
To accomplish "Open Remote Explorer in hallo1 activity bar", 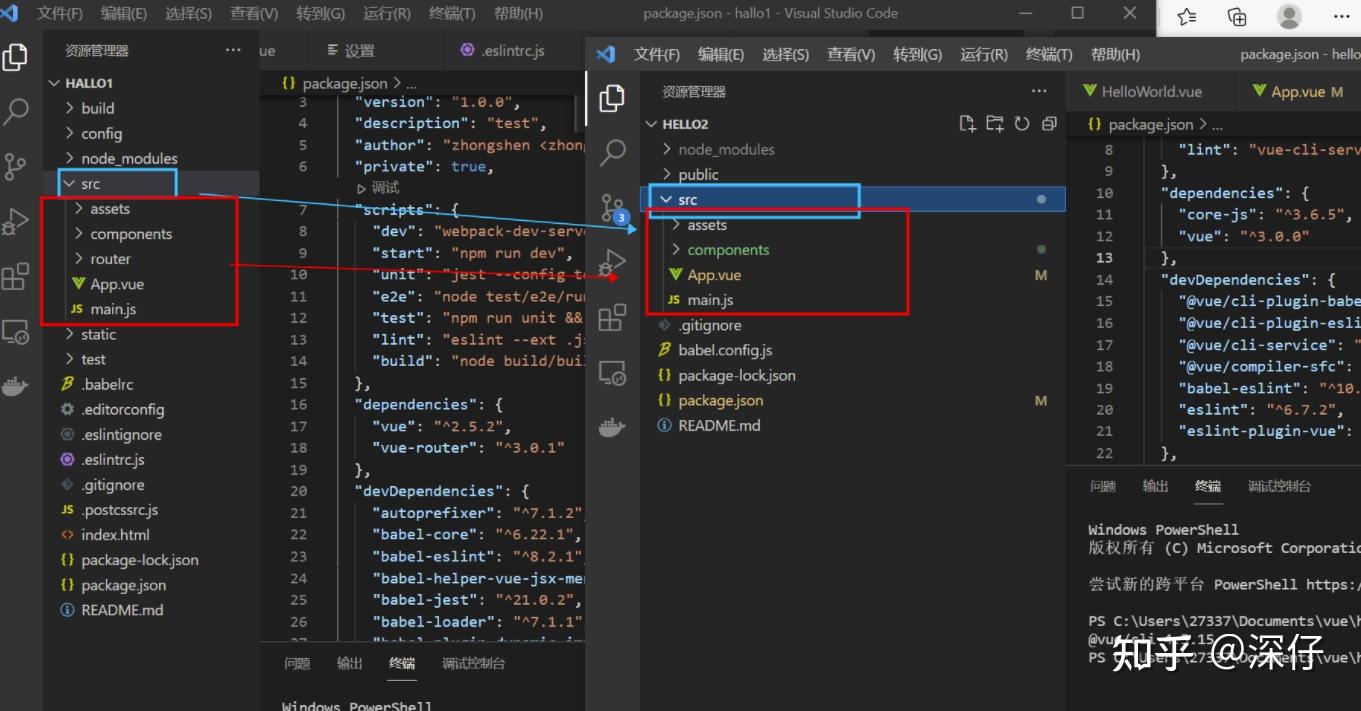I will click(15, 331).
